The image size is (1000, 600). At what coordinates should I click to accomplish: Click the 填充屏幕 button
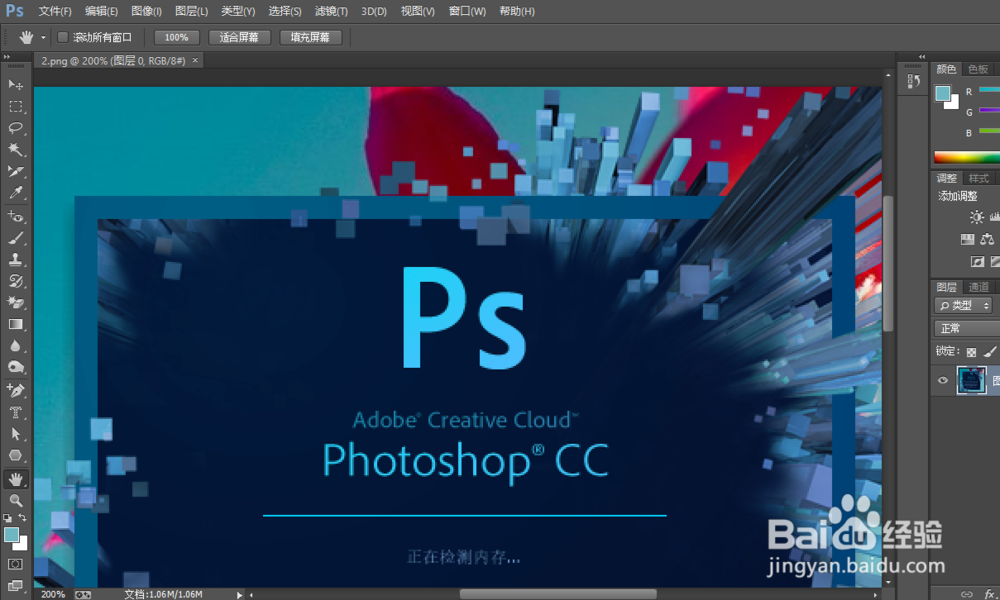311,38
